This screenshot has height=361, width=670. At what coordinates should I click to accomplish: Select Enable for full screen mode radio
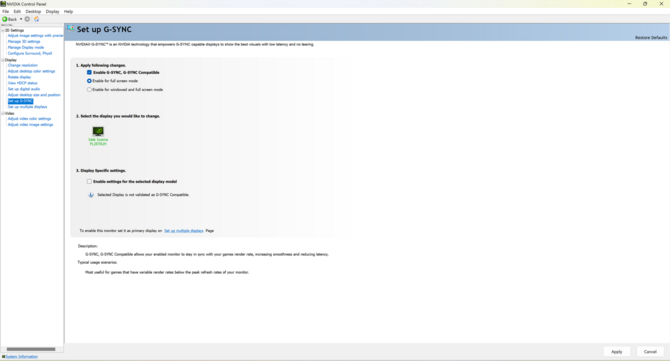tap(89, 81)
